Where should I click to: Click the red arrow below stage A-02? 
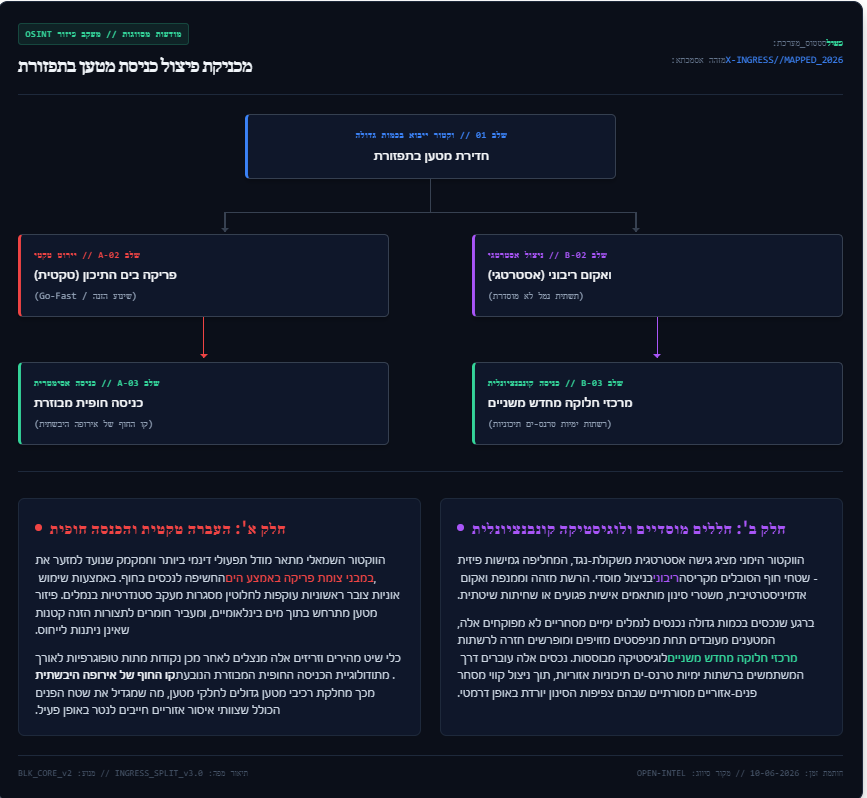click(x=203, y=337)
